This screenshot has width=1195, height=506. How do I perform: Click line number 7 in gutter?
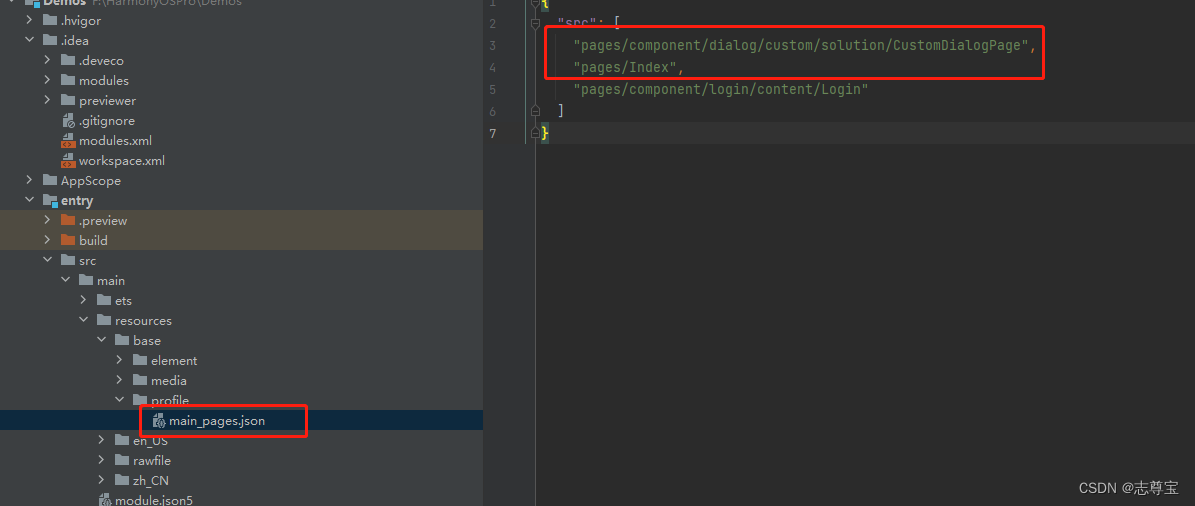[x=492, y=133]
